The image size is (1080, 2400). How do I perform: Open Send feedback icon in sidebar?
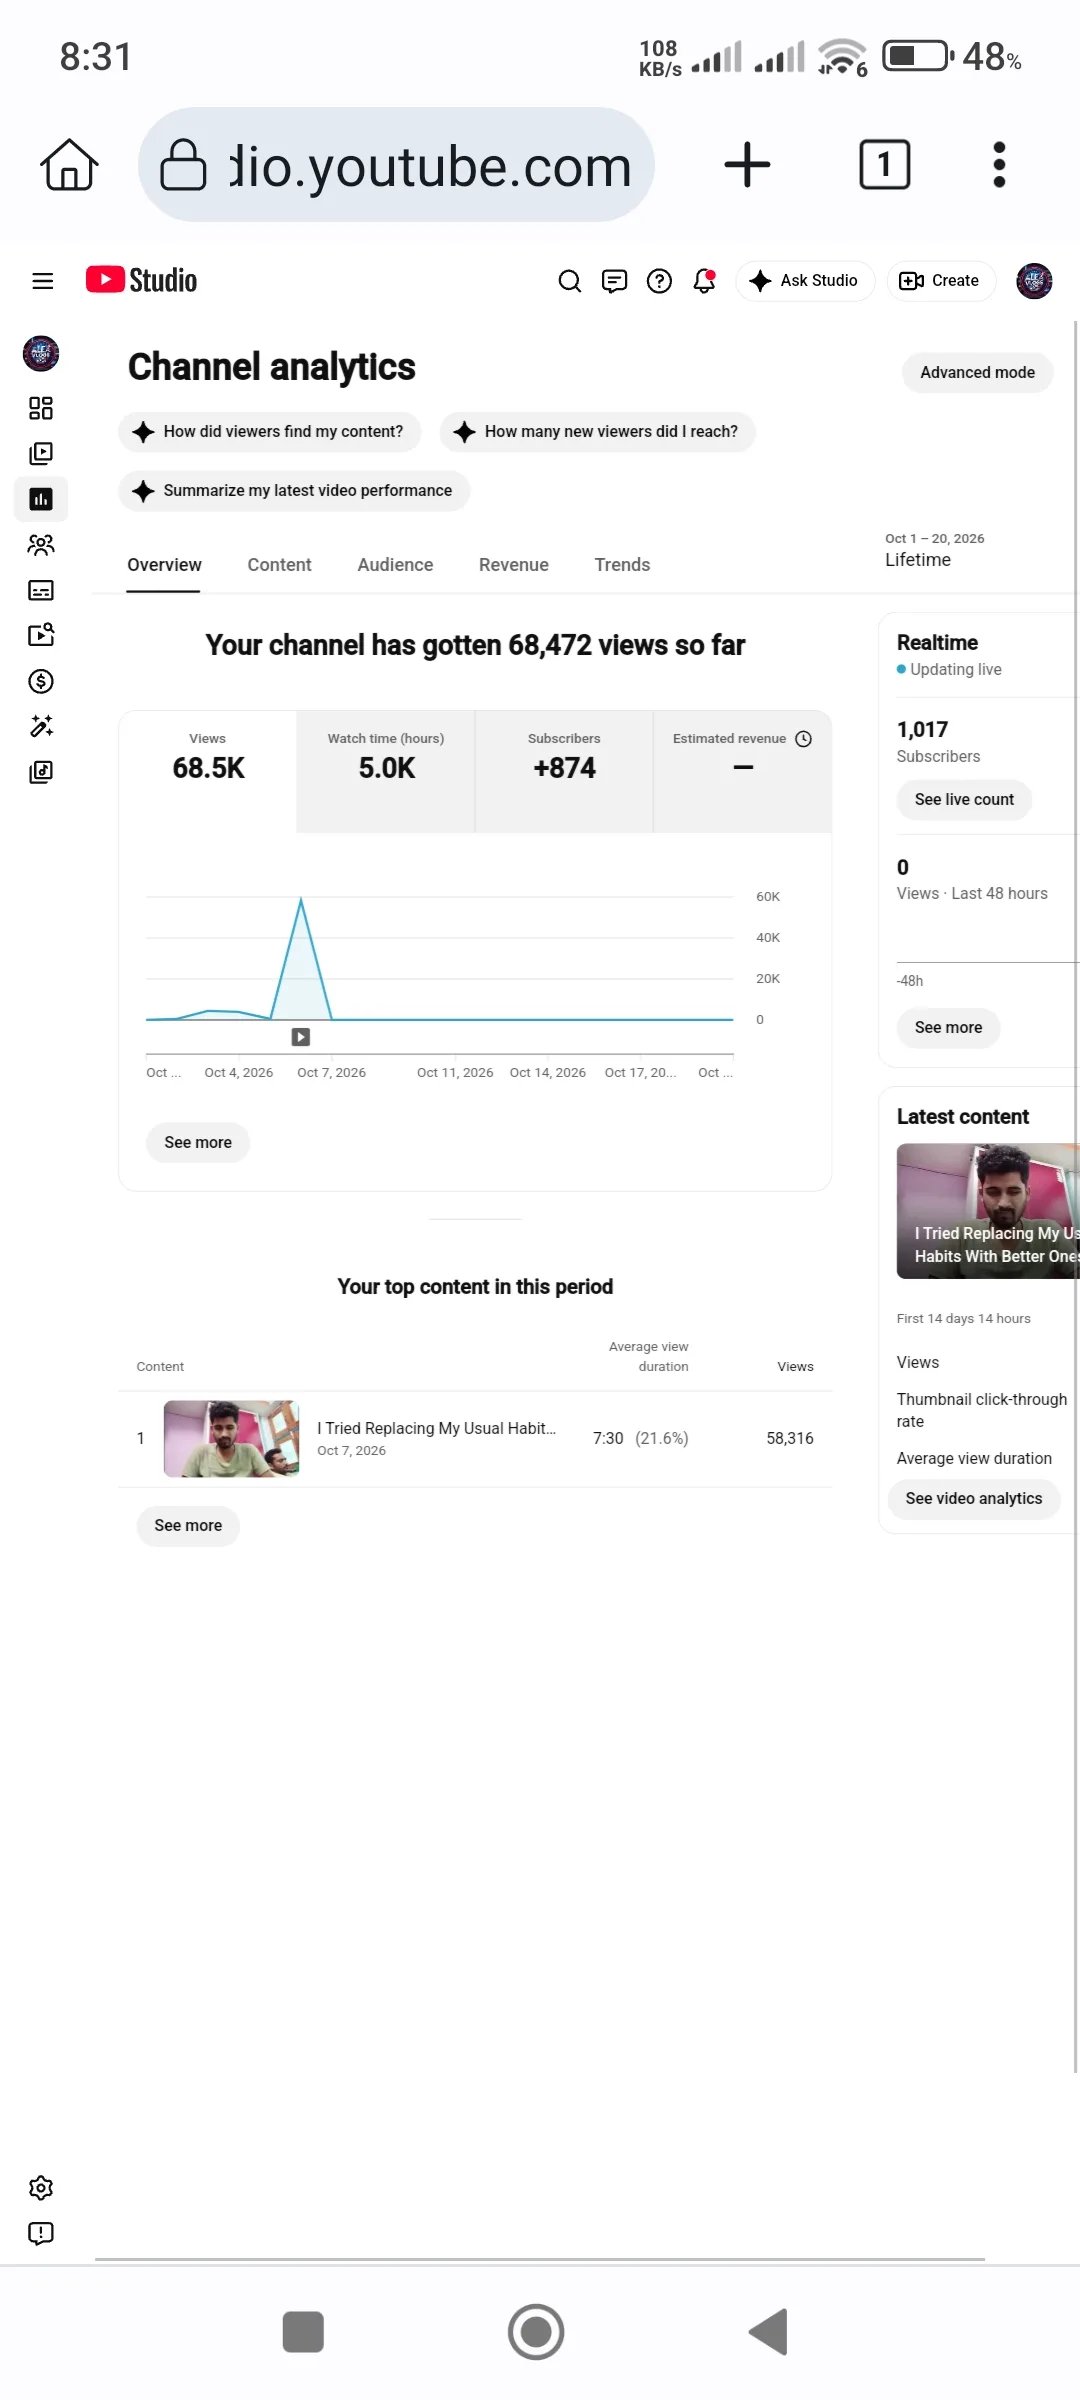coord(41,2233)
